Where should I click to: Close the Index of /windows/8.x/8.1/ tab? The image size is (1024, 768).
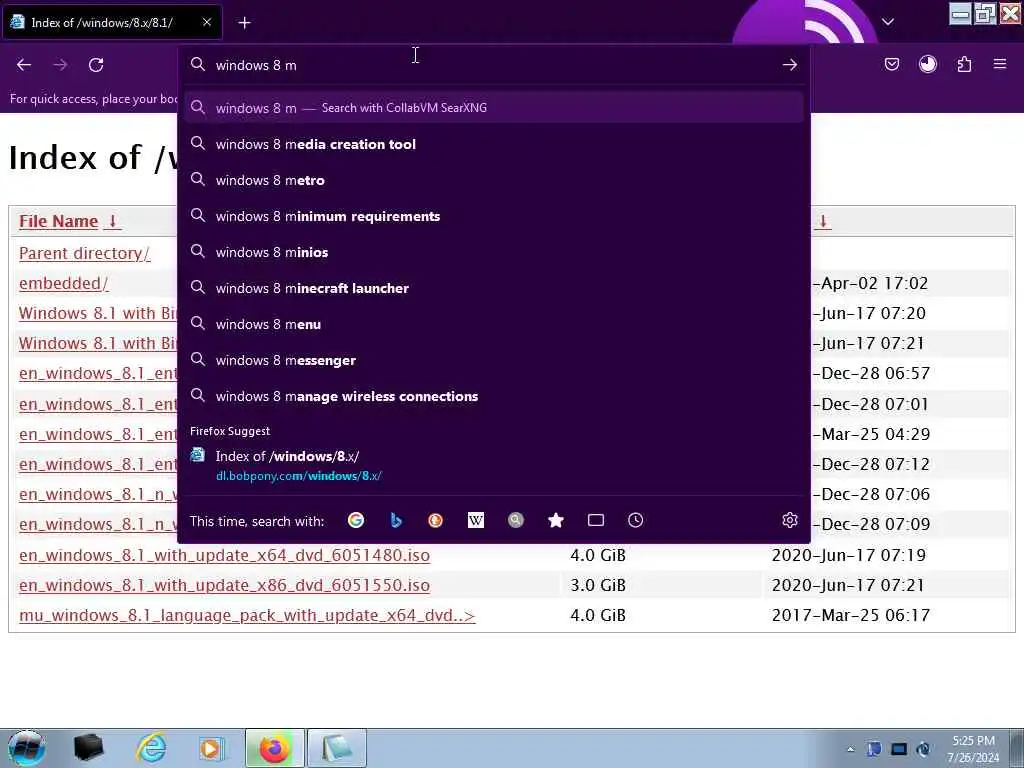[x=207, y=22]
